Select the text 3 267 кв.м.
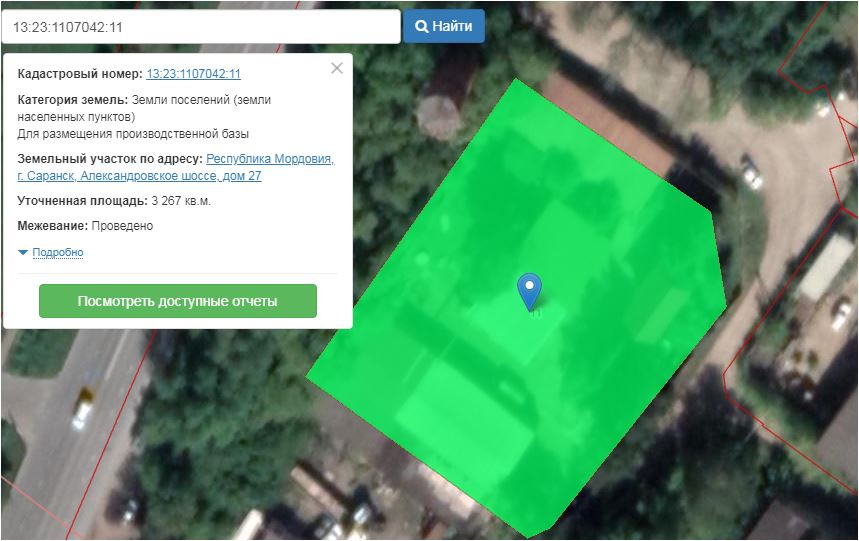Viewport: 859px width, 541px height. pyautogui.click(x=181, y=201)
